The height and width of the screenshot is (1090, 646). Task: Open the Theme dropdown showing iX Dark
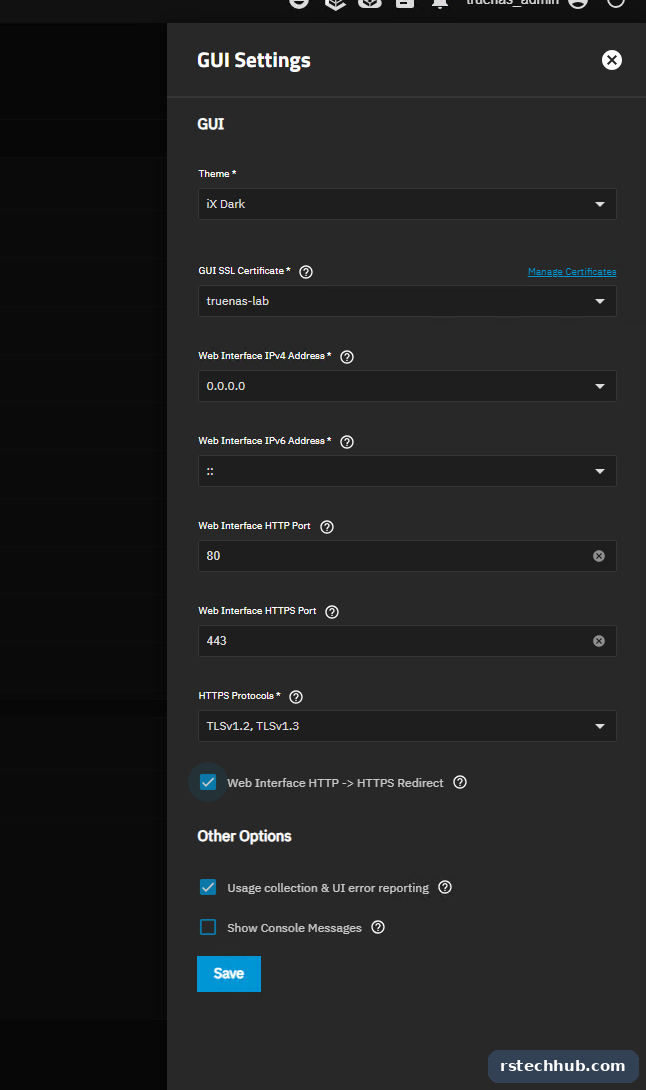[x=407, y=204]
